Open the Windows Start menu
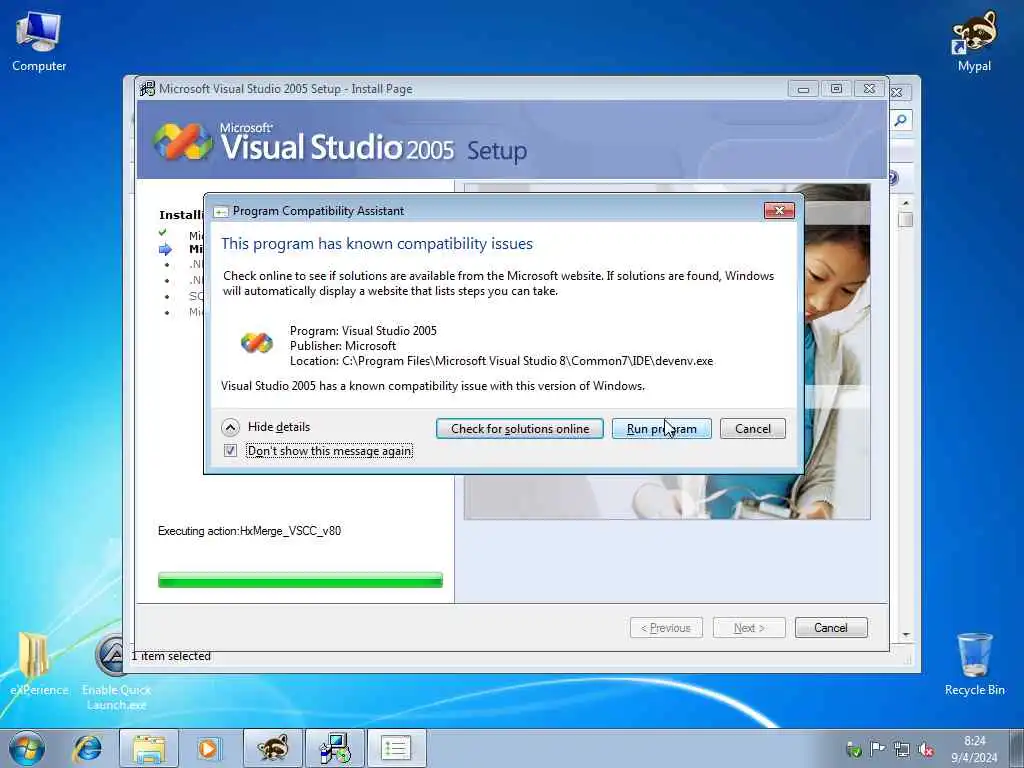The width and height of the screenshot is (1024, 768). [x=27, y=748]
